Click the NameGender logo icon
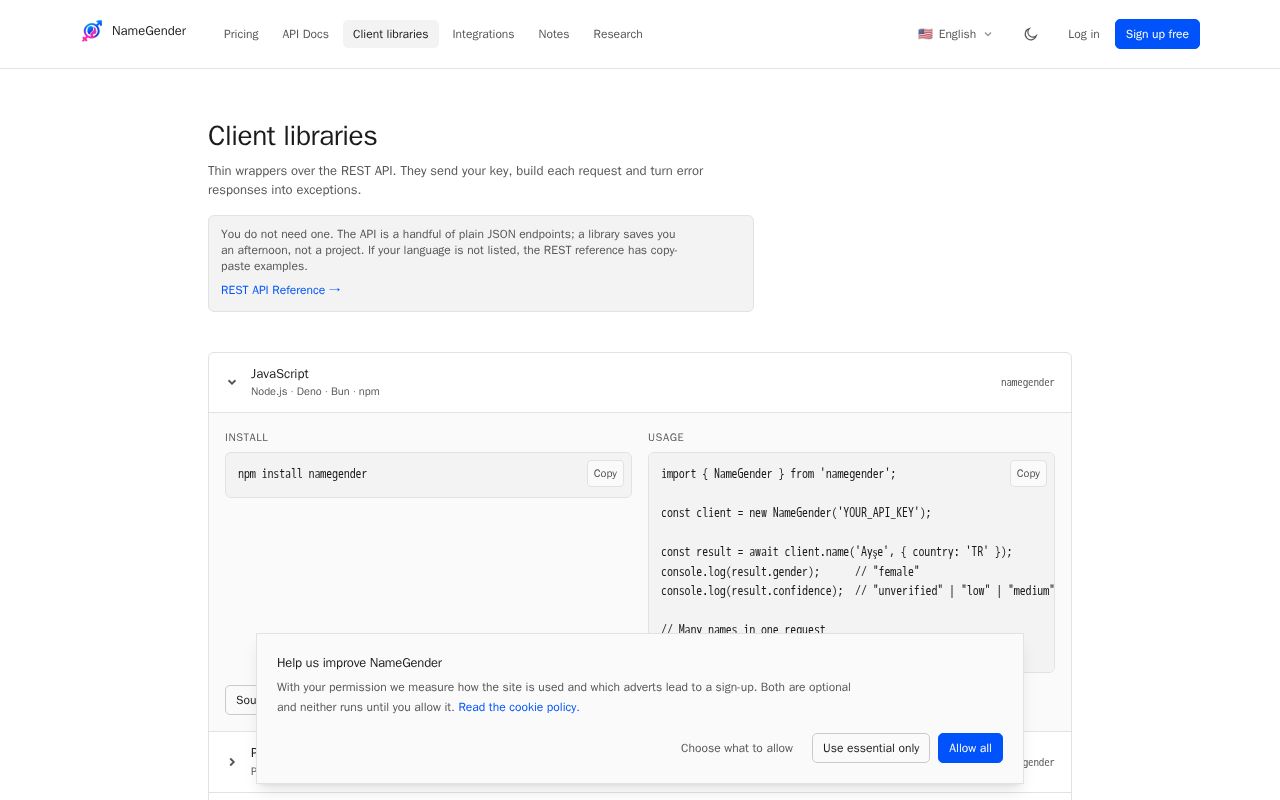1280x800 pixels. 92,32
